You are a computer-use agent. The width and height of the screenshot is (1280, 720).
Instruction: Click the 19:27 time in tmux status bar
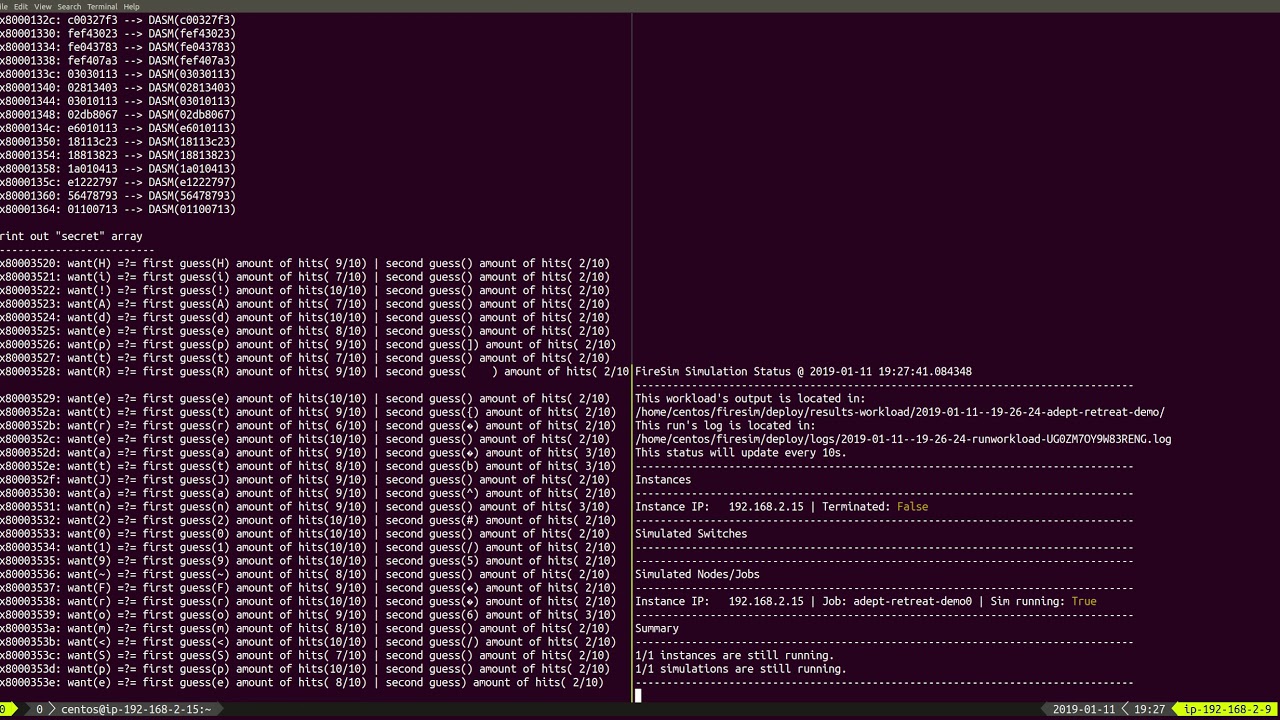click(1149, 709)
